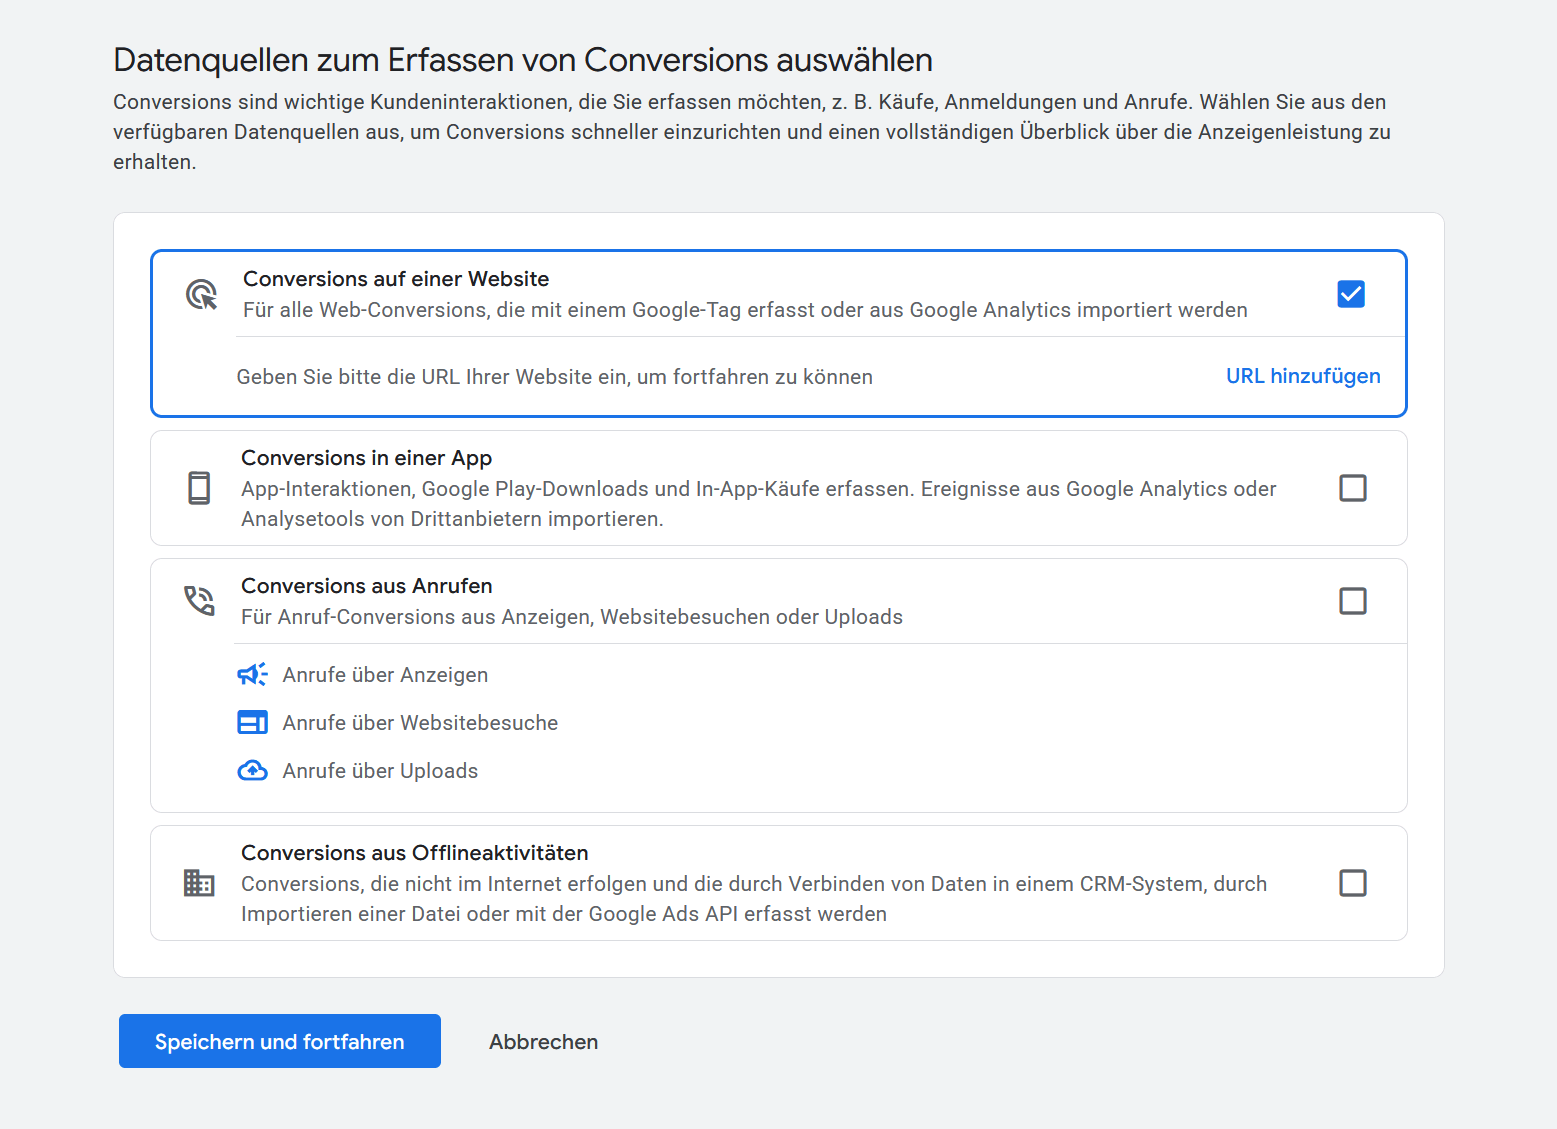Image resolution: width=1557 pixels, height=1129 pixels.
Task: Click the website conversions cursor icon
Action: [202, 295]
